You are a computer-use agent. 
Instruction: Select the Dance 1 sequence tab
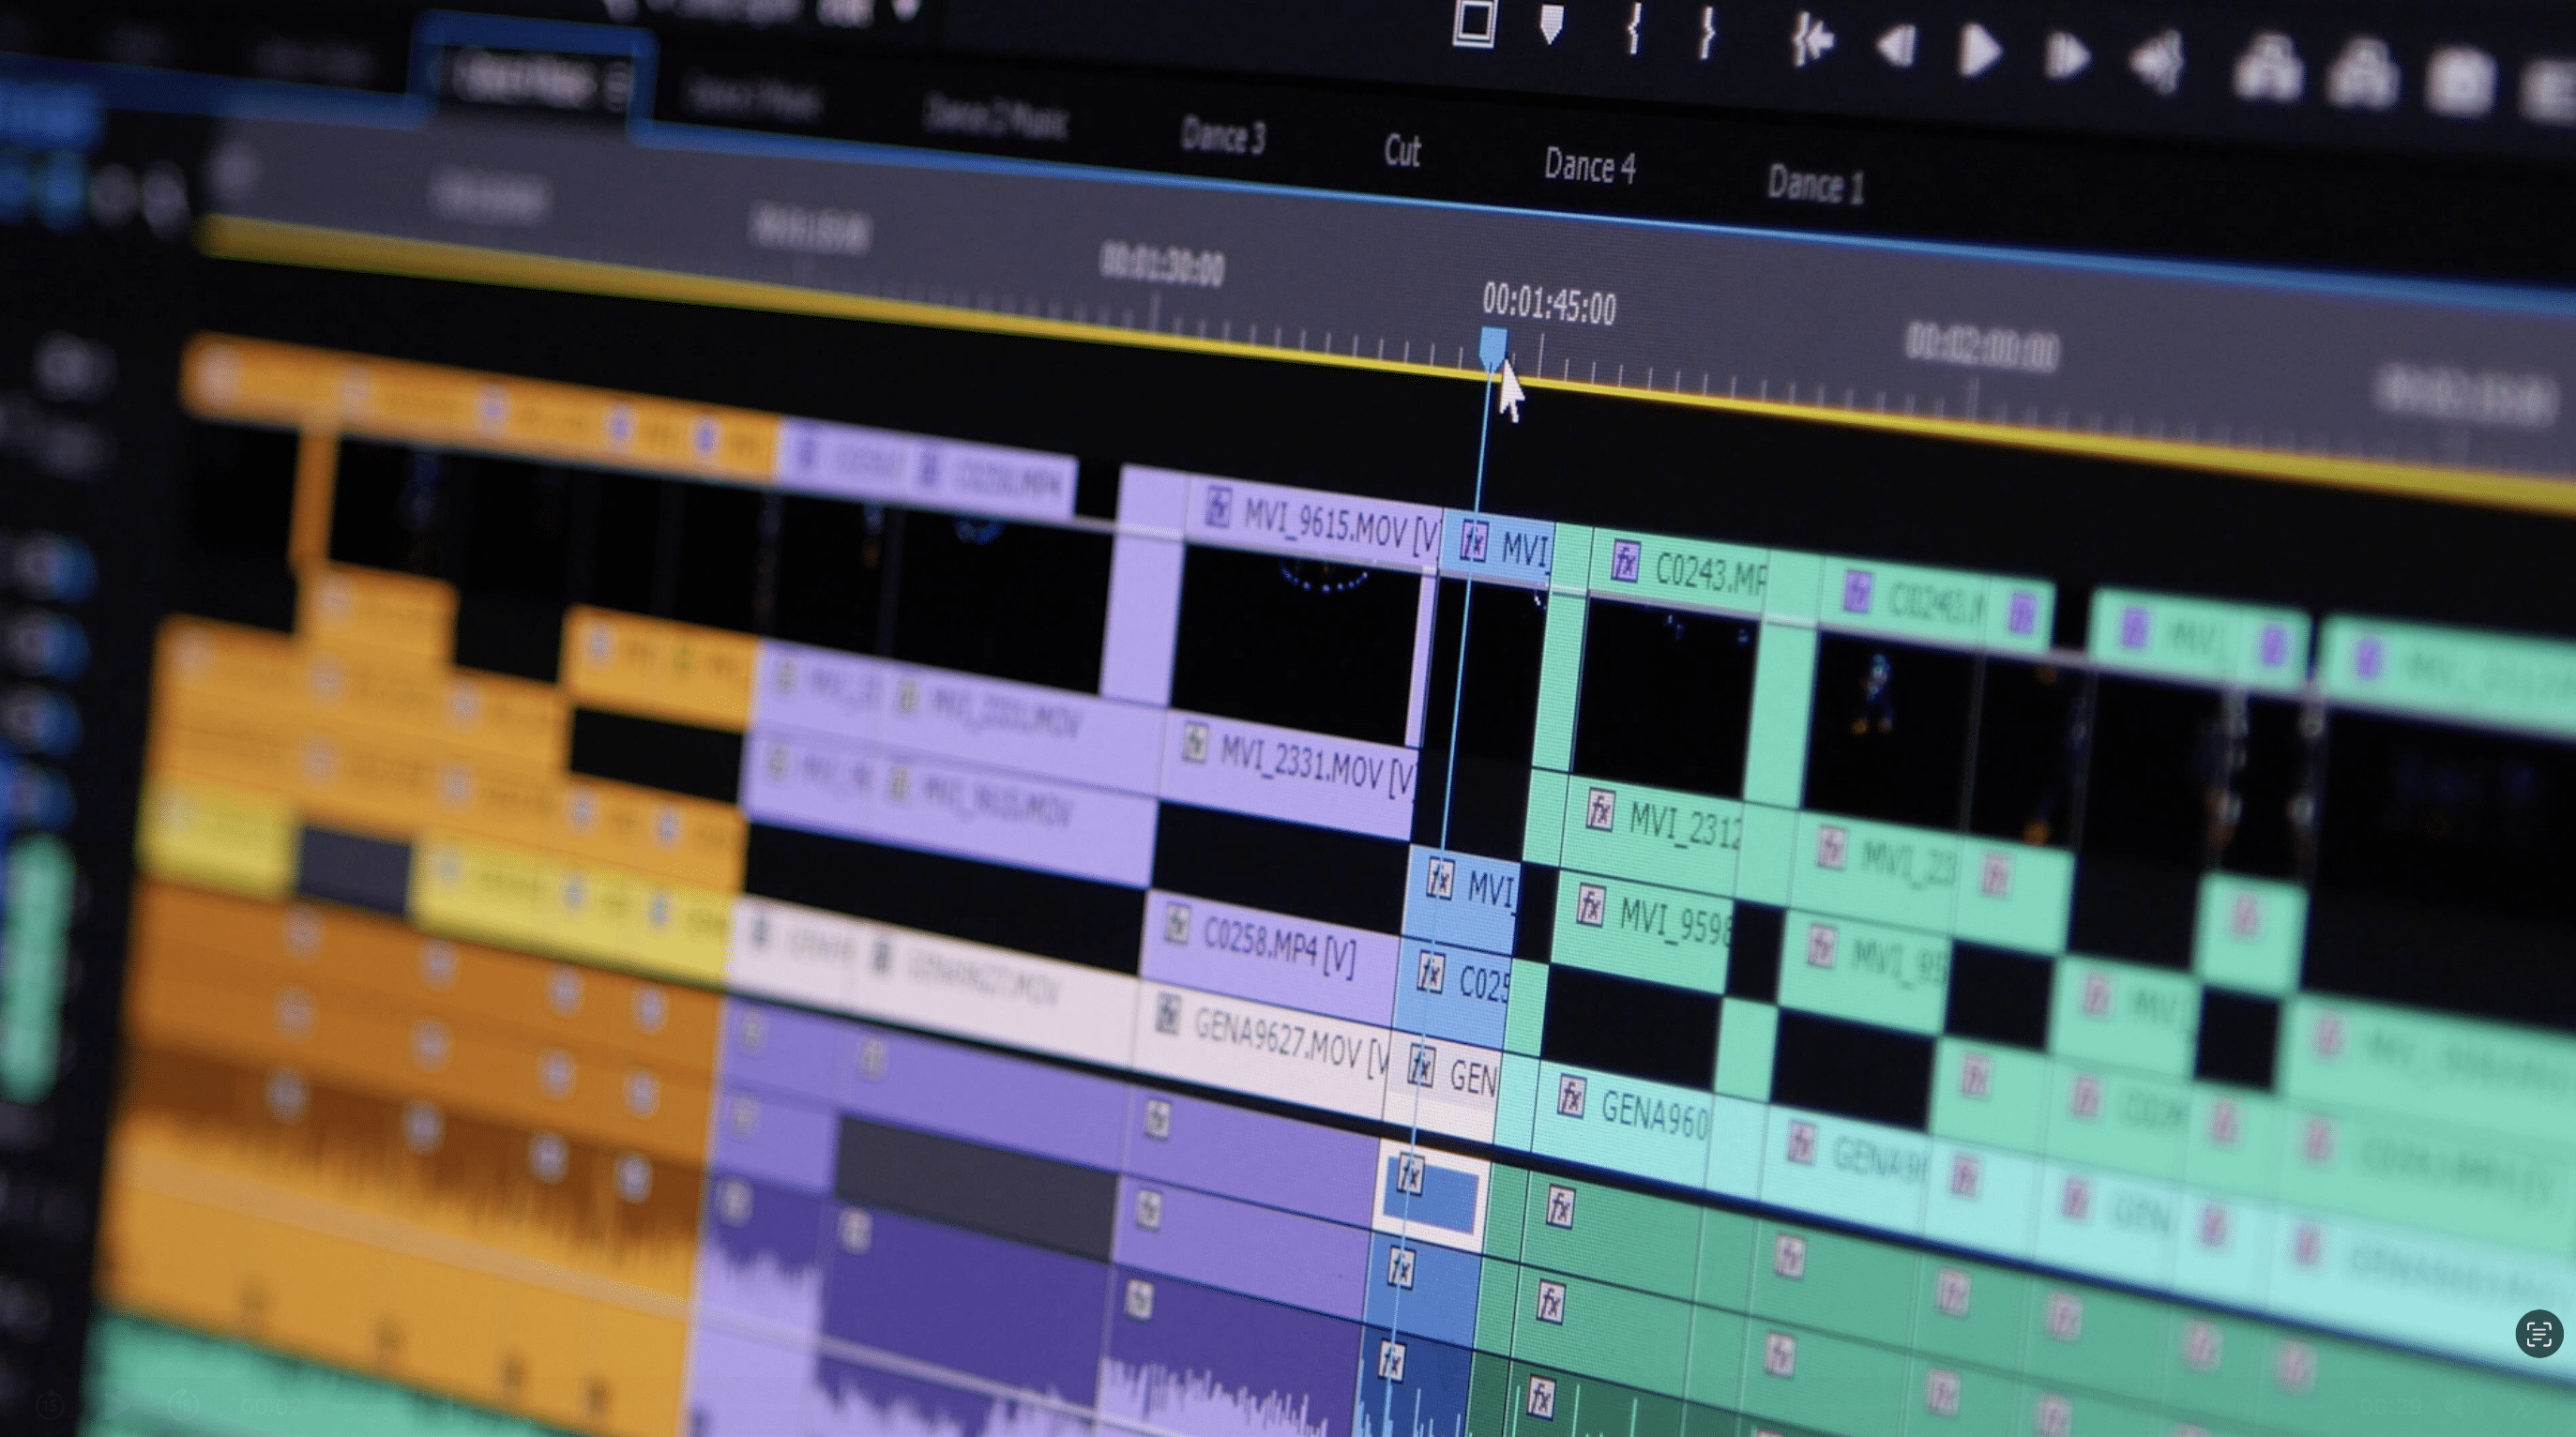[x=1815, y=186]
